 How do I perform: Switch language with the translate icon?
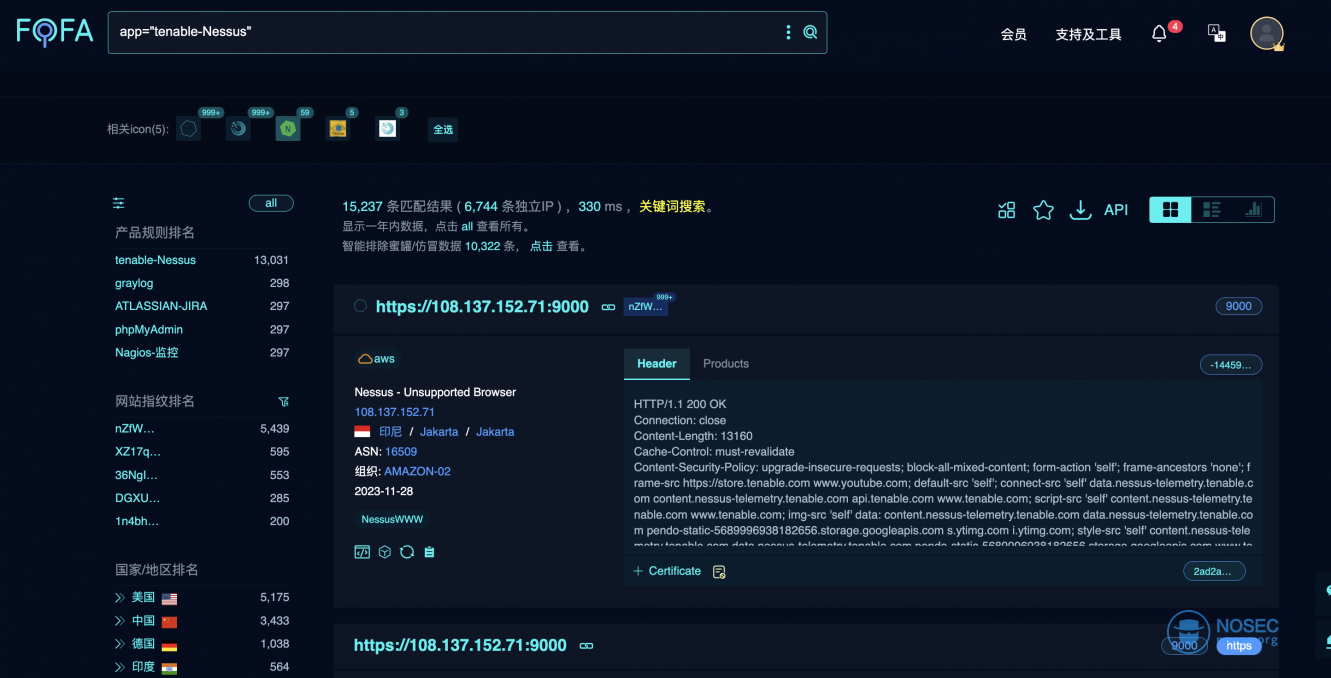pos(1217,33)
